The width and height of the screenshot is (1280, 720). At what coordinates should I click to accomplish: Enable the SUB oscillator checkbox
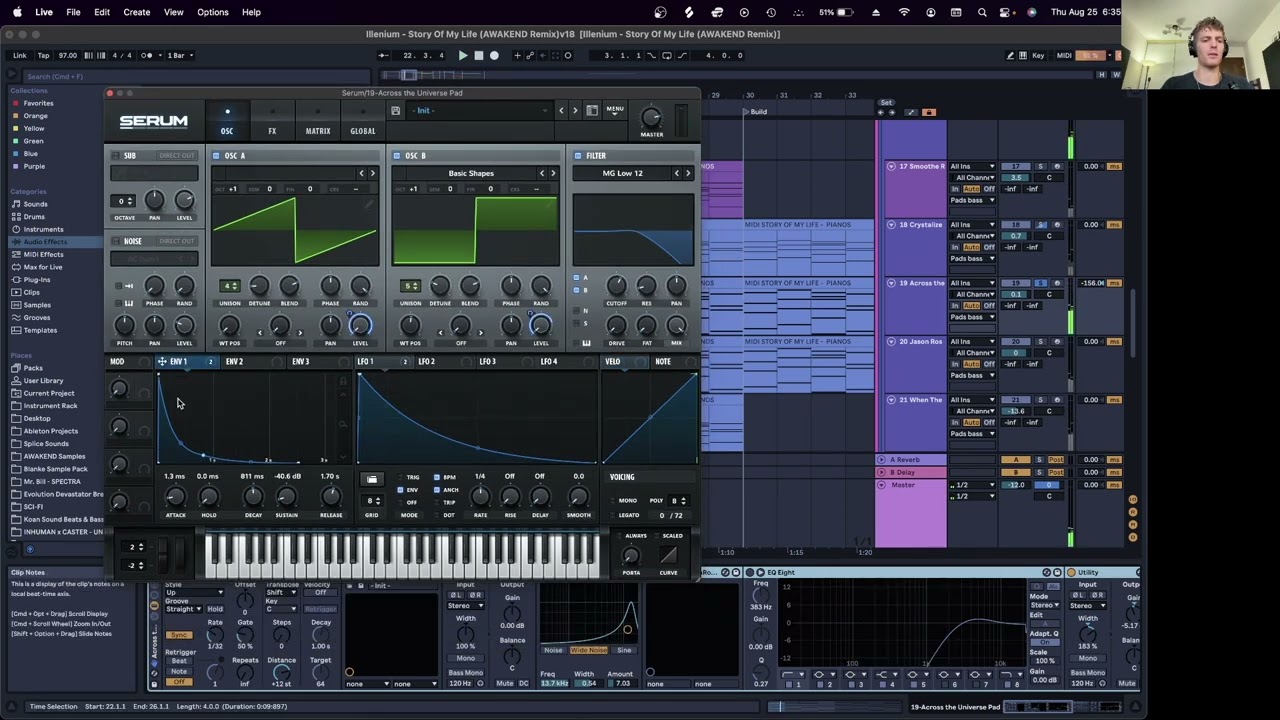pos(116,155)
